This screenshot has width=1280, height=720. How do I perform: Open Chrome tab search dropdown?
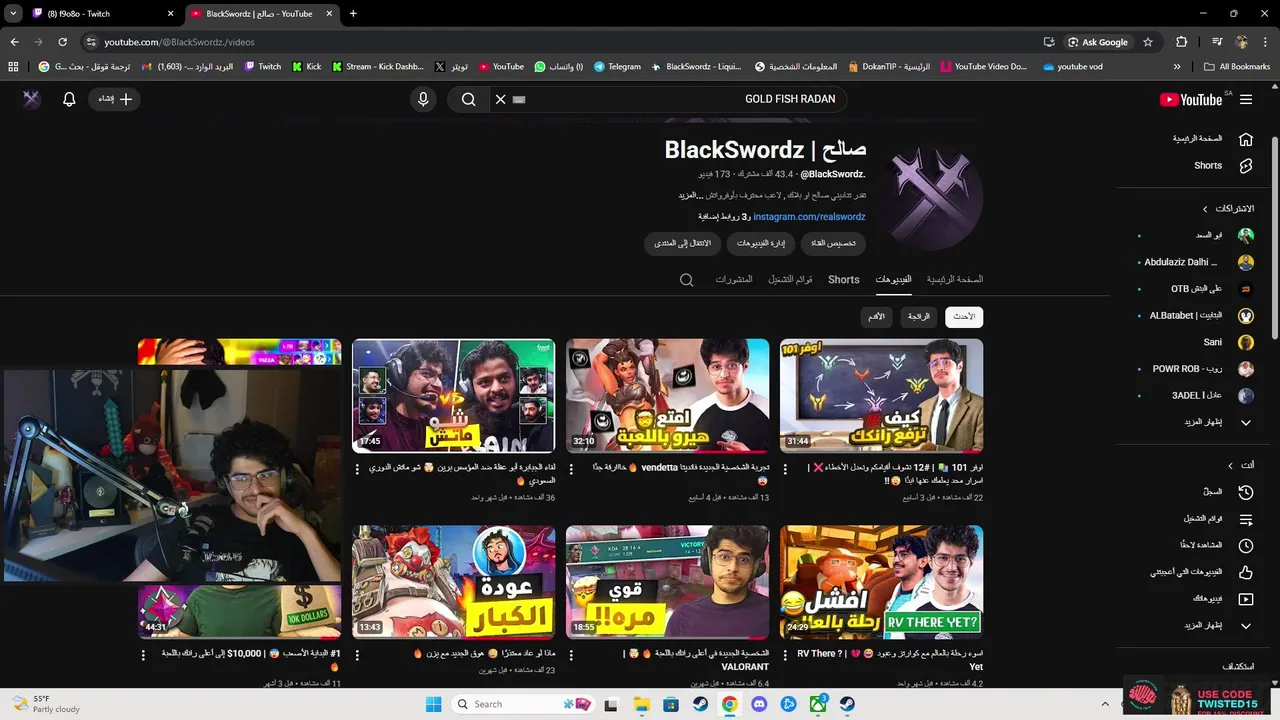[x=13, y=14]
